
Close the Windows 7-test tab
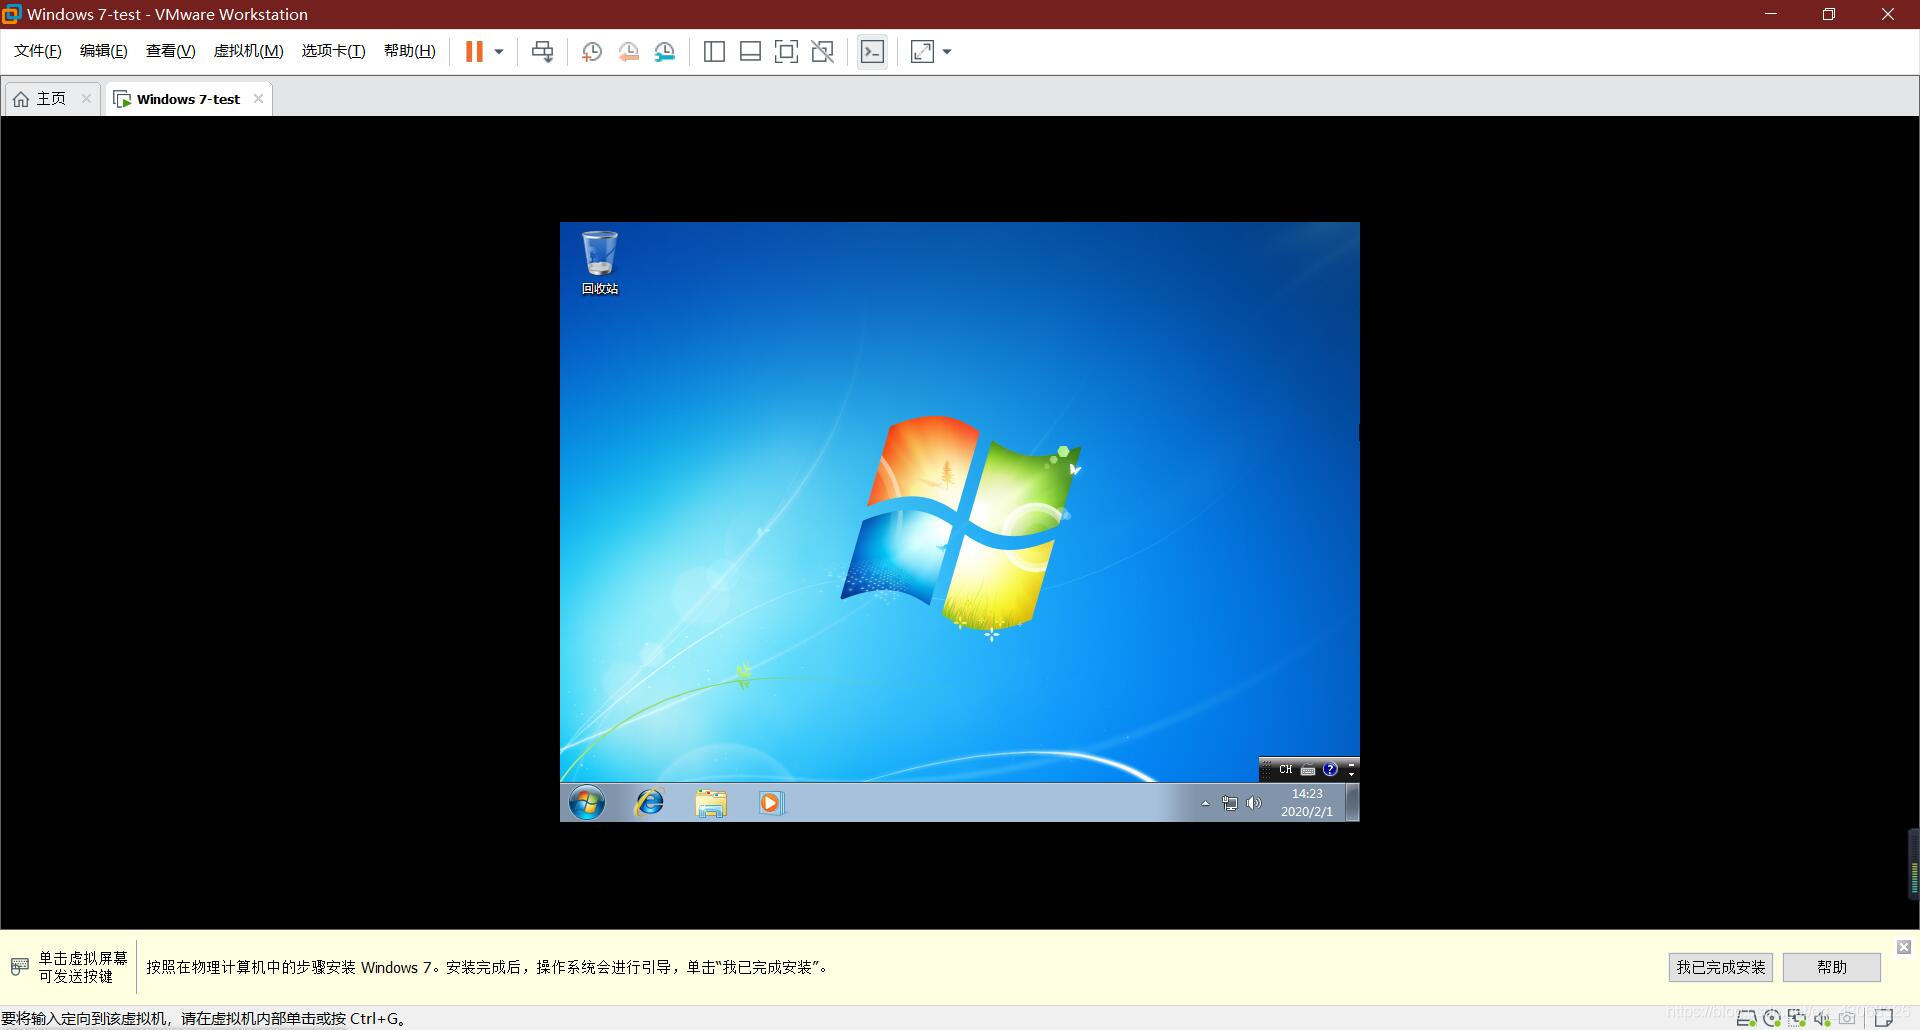(x=258, y=98)
